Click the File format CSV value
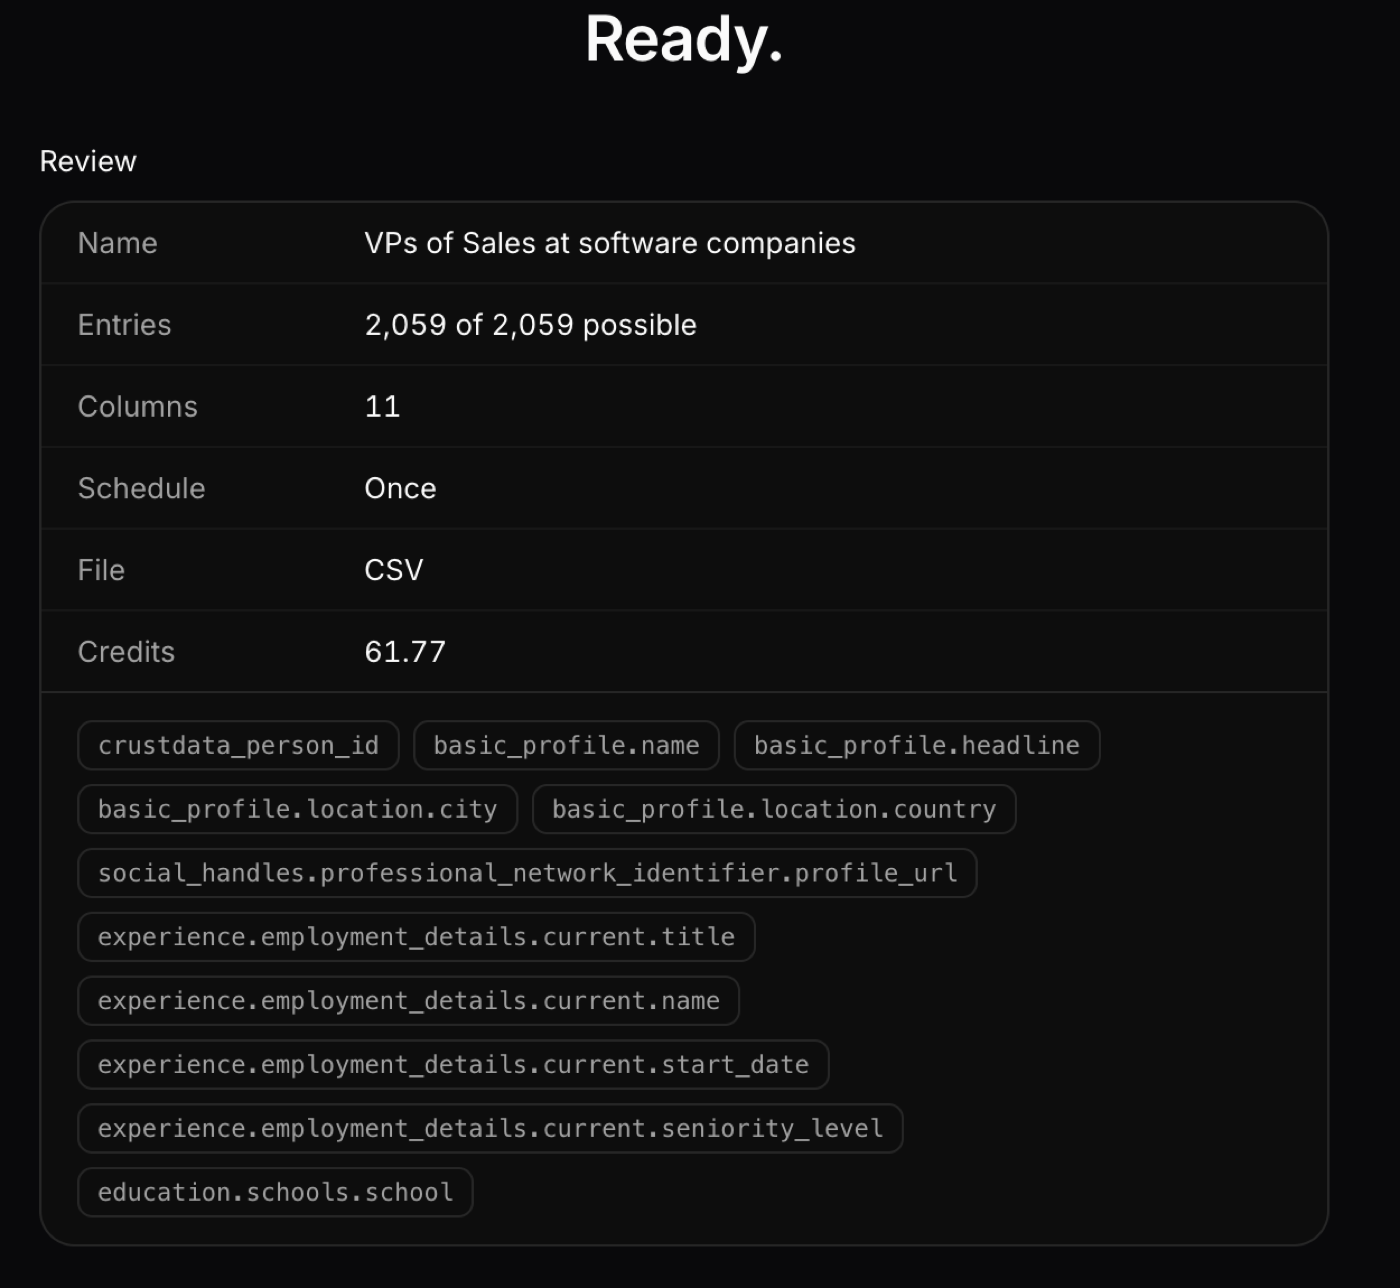1400x1288 pixels. pos(394,570)
